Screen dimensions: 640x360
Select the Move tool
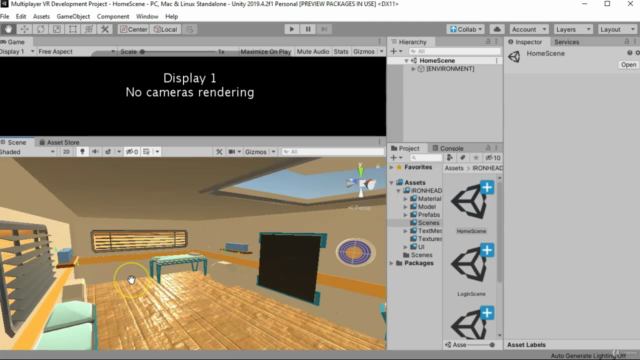pyautogui.click(x=24, y=29)
